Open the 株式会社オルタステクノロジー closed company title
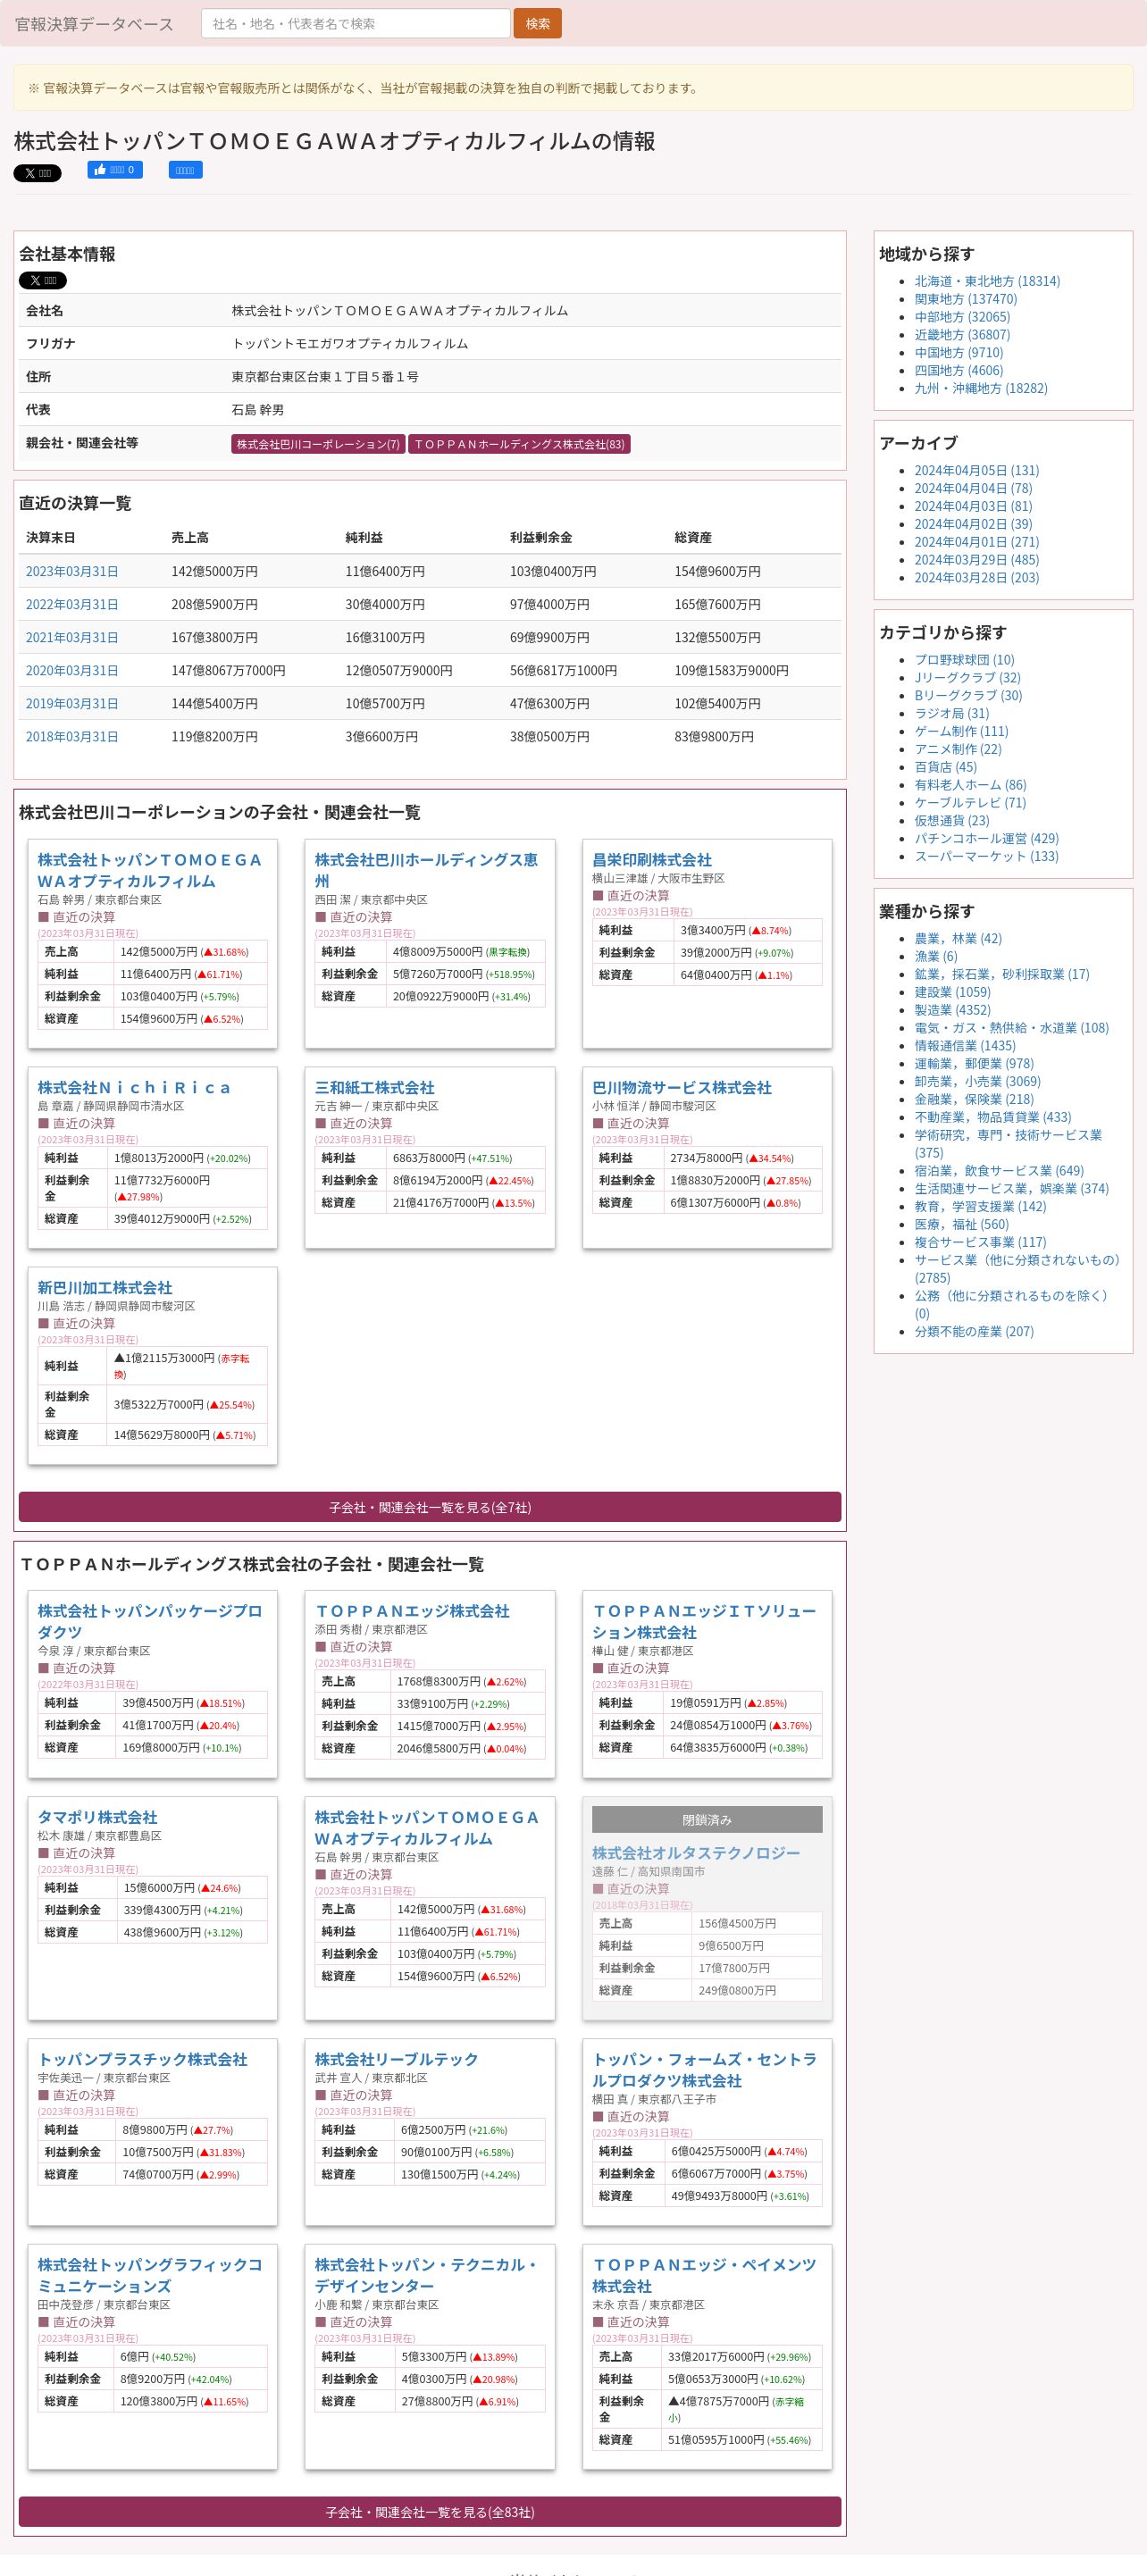Viewport: 1147px width, 2576px height. [x=696, y=1853]
